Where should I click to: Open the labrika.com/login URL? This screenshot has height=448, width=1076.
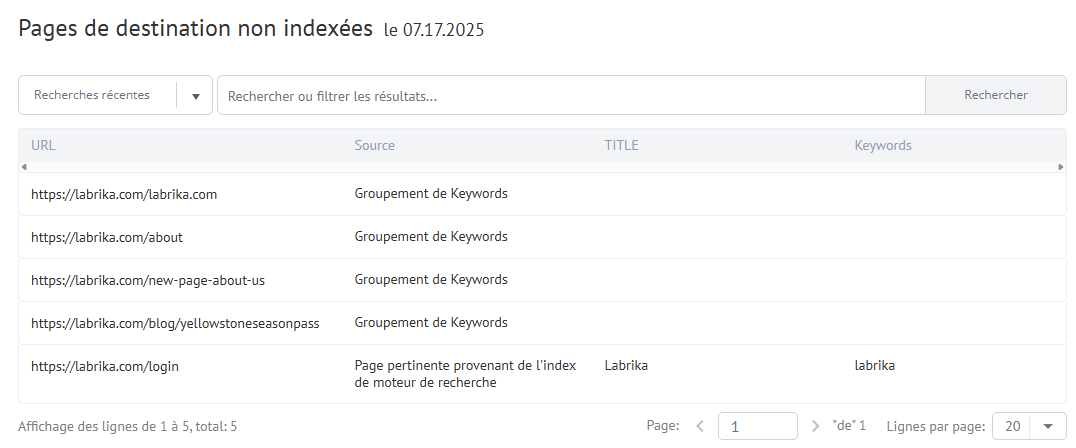click(104, 367)
